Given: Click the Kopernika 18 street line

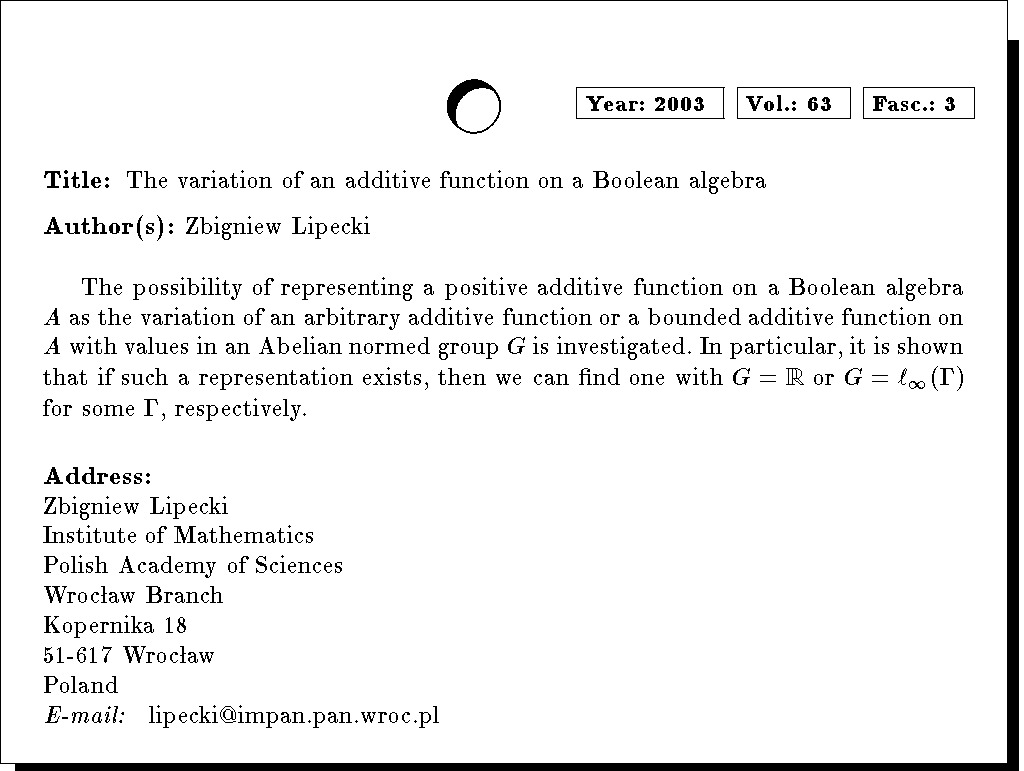Looking at the screenshot, I should tap(115, 626).
